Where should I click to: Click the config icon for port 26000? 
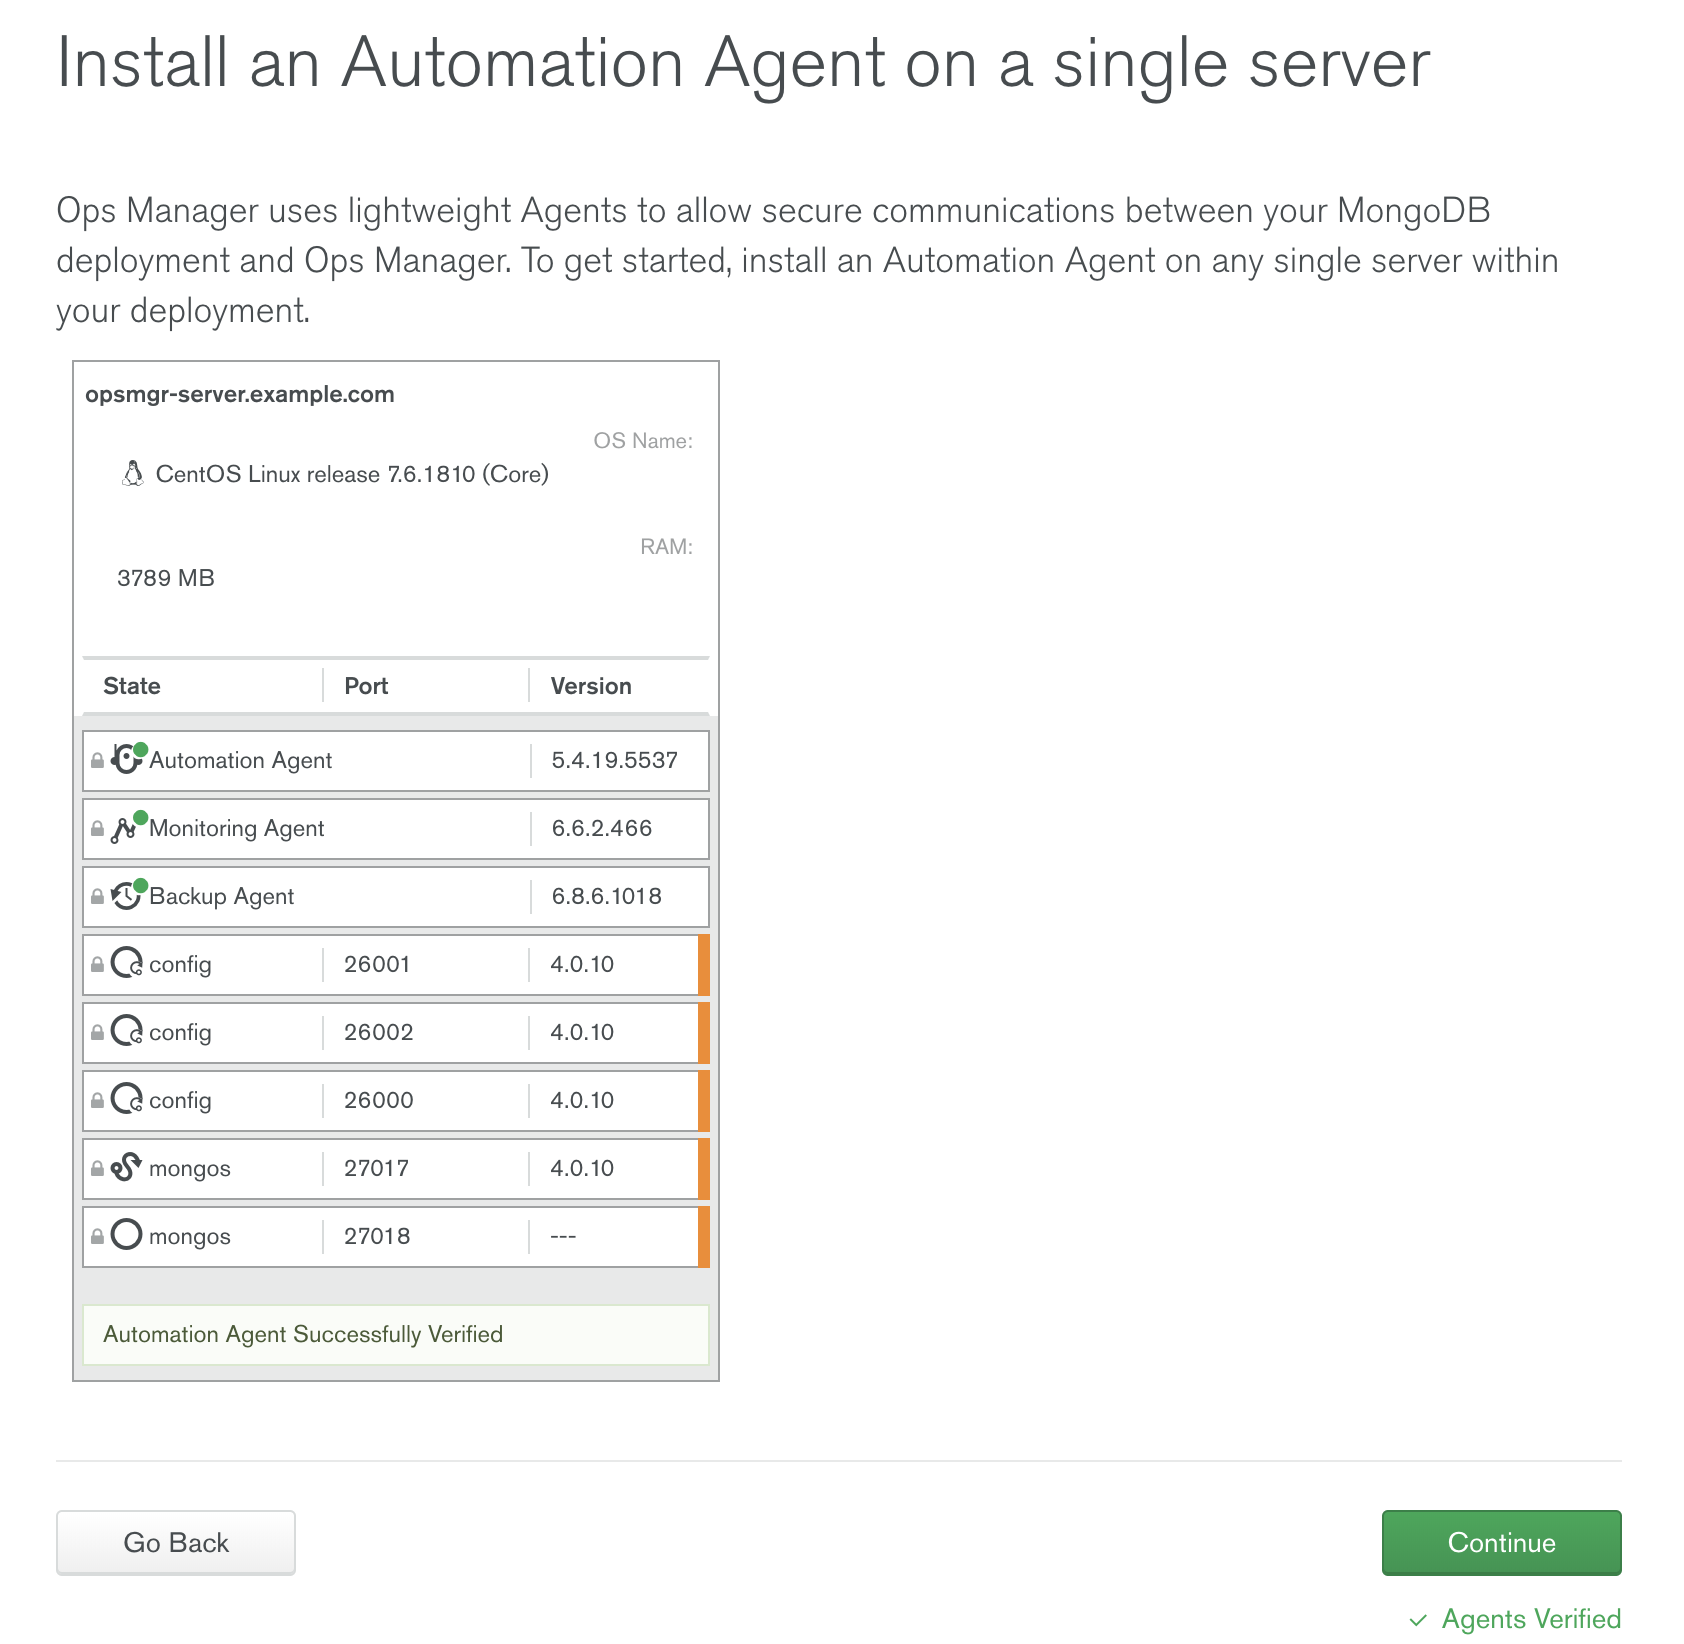[x=127, y=1099]
